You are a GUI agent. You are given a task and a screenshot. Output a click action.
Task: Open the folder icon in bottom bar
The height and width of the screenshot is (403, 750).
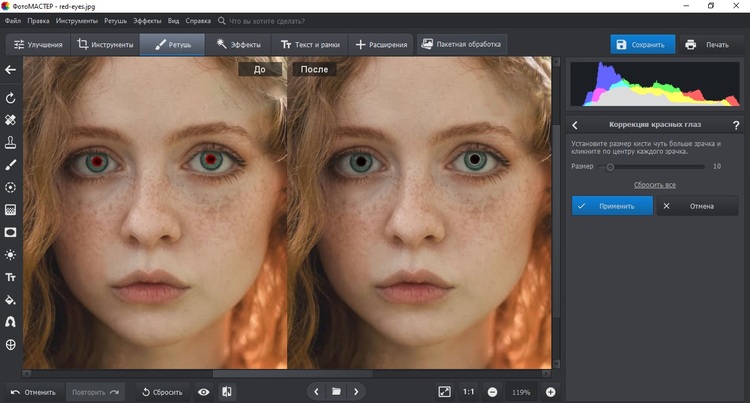point(337,391)
